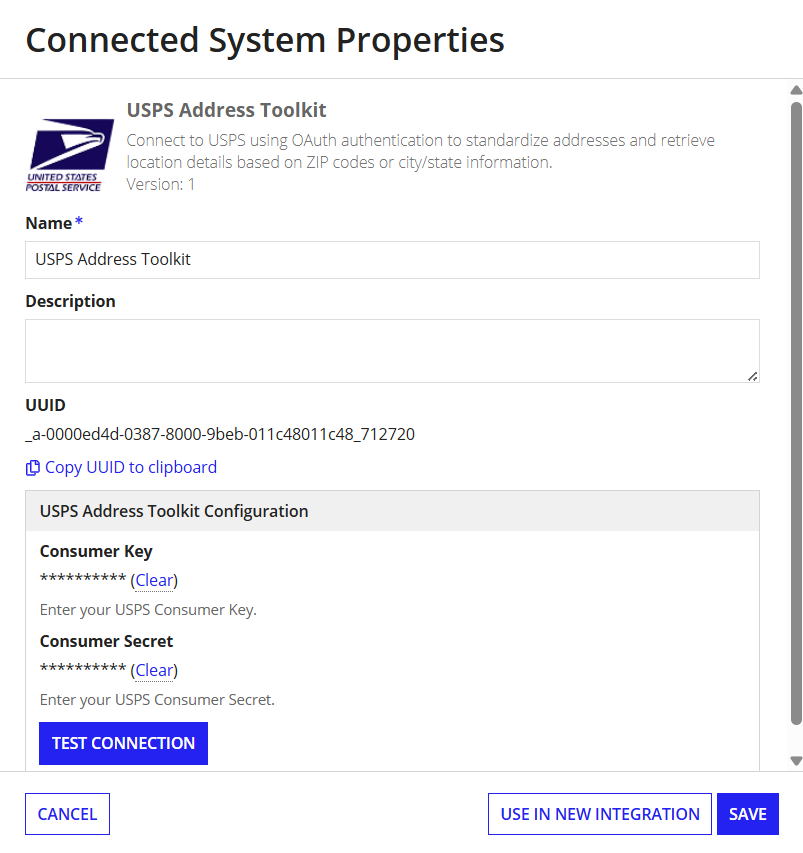This screenshot has width=803, height=853.
Task: Click the Description box resize handle
Action: coord(752,376)
